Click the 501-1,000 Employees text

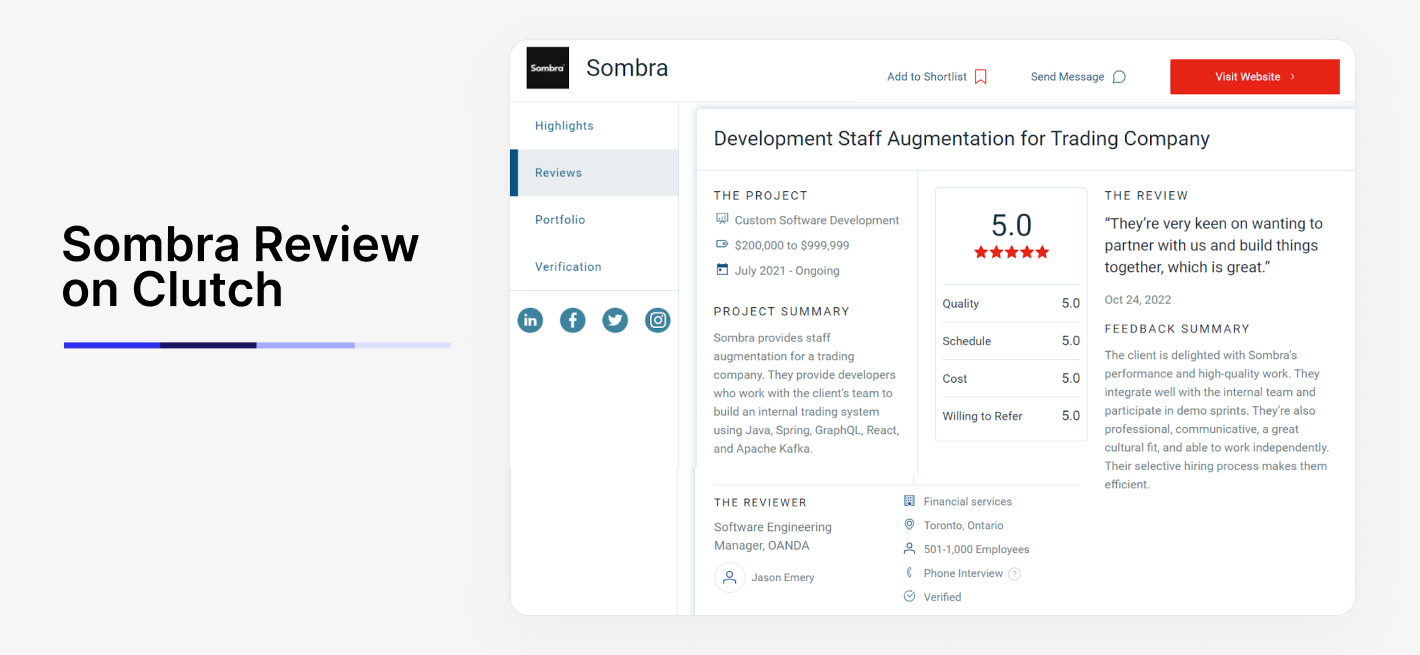click(x=977, y=550)
